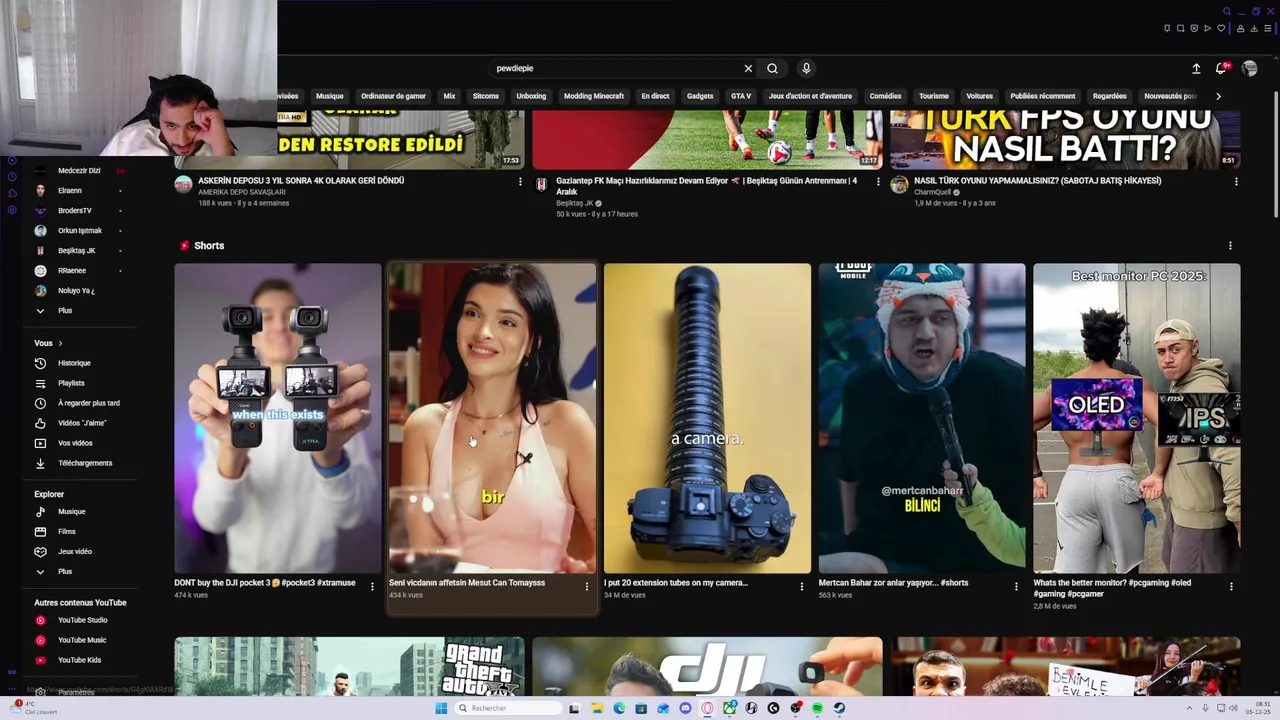The width and height of the screenshot is (1280, 720).
Task: Open Musique under Explorer
Action: (71, 512)
